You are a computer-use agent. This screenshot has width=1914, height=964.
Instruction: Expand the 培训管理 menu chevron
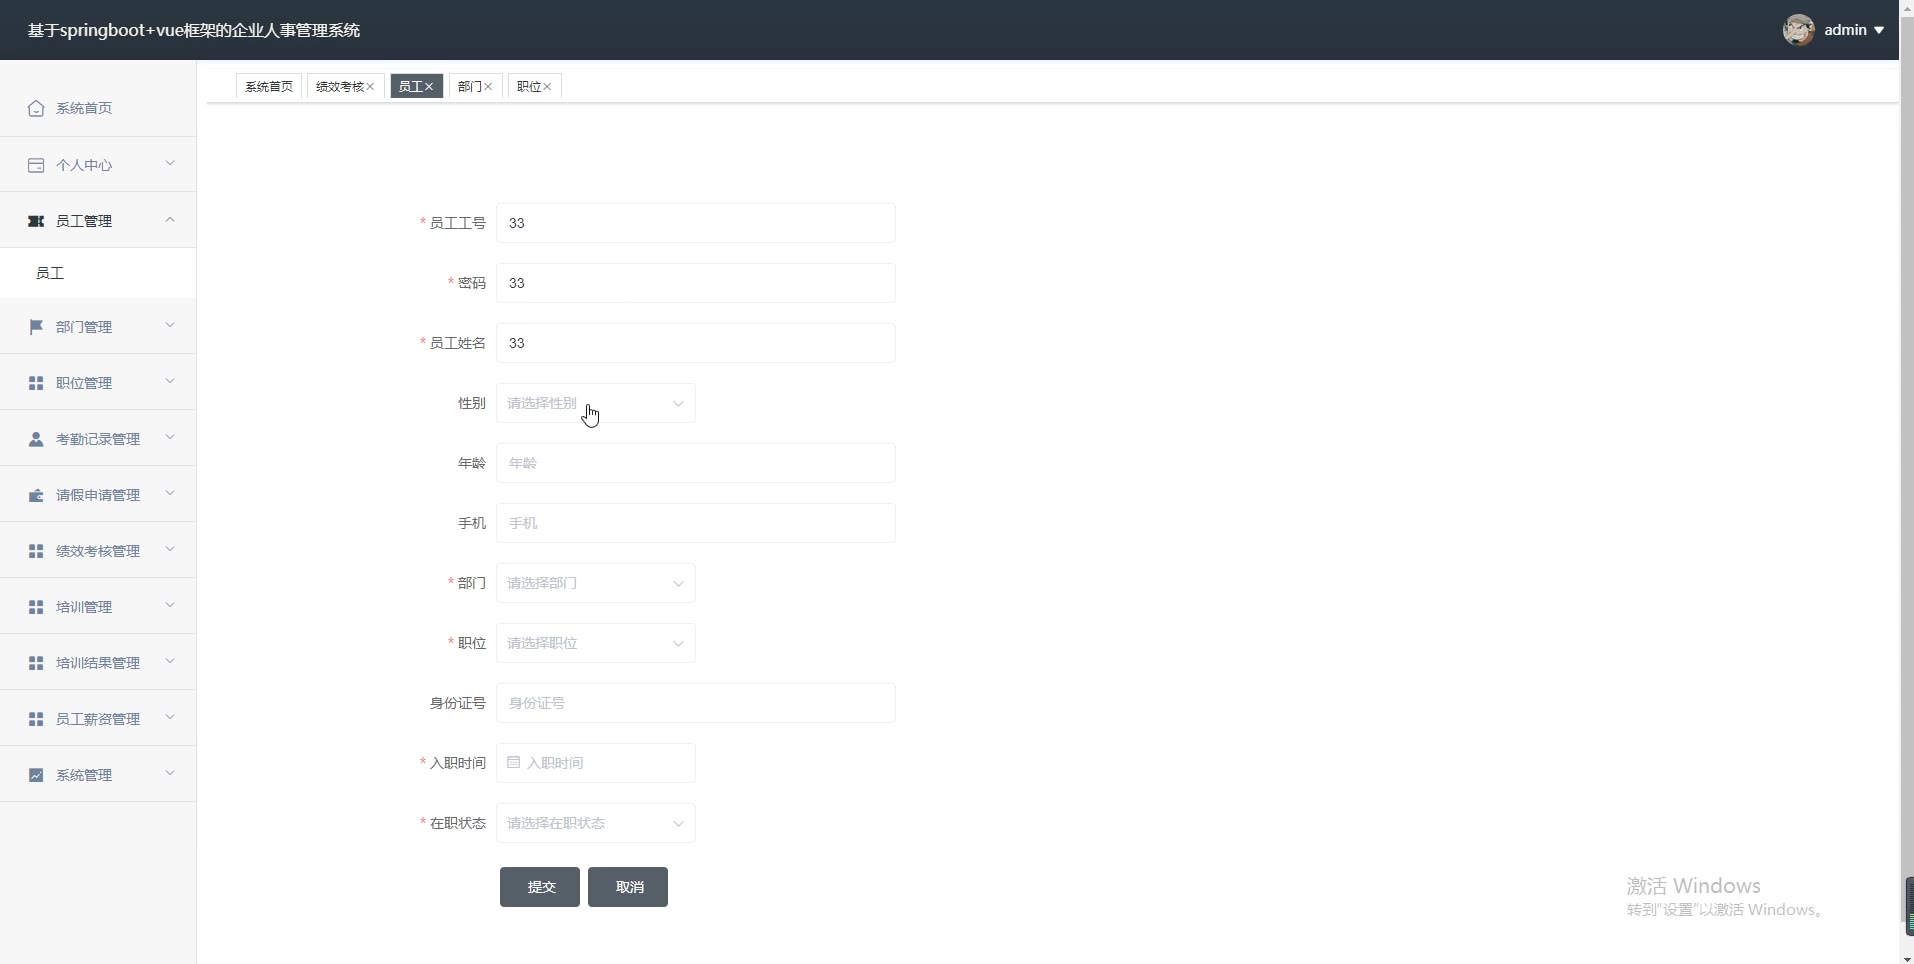(x=170, y=605)
